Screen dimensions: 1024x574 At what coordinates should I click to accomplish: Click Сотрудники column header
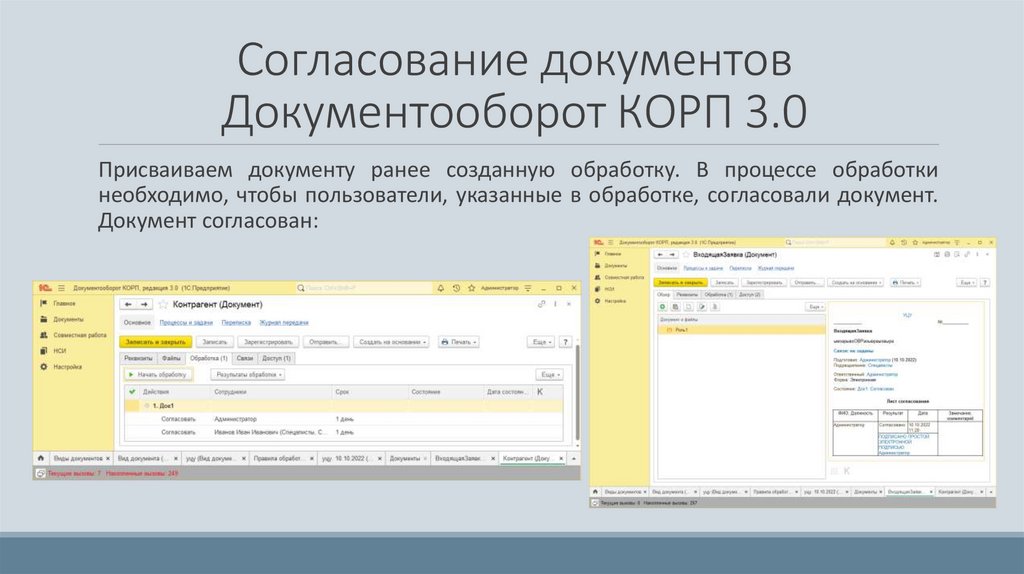click(x=271, y=392)
